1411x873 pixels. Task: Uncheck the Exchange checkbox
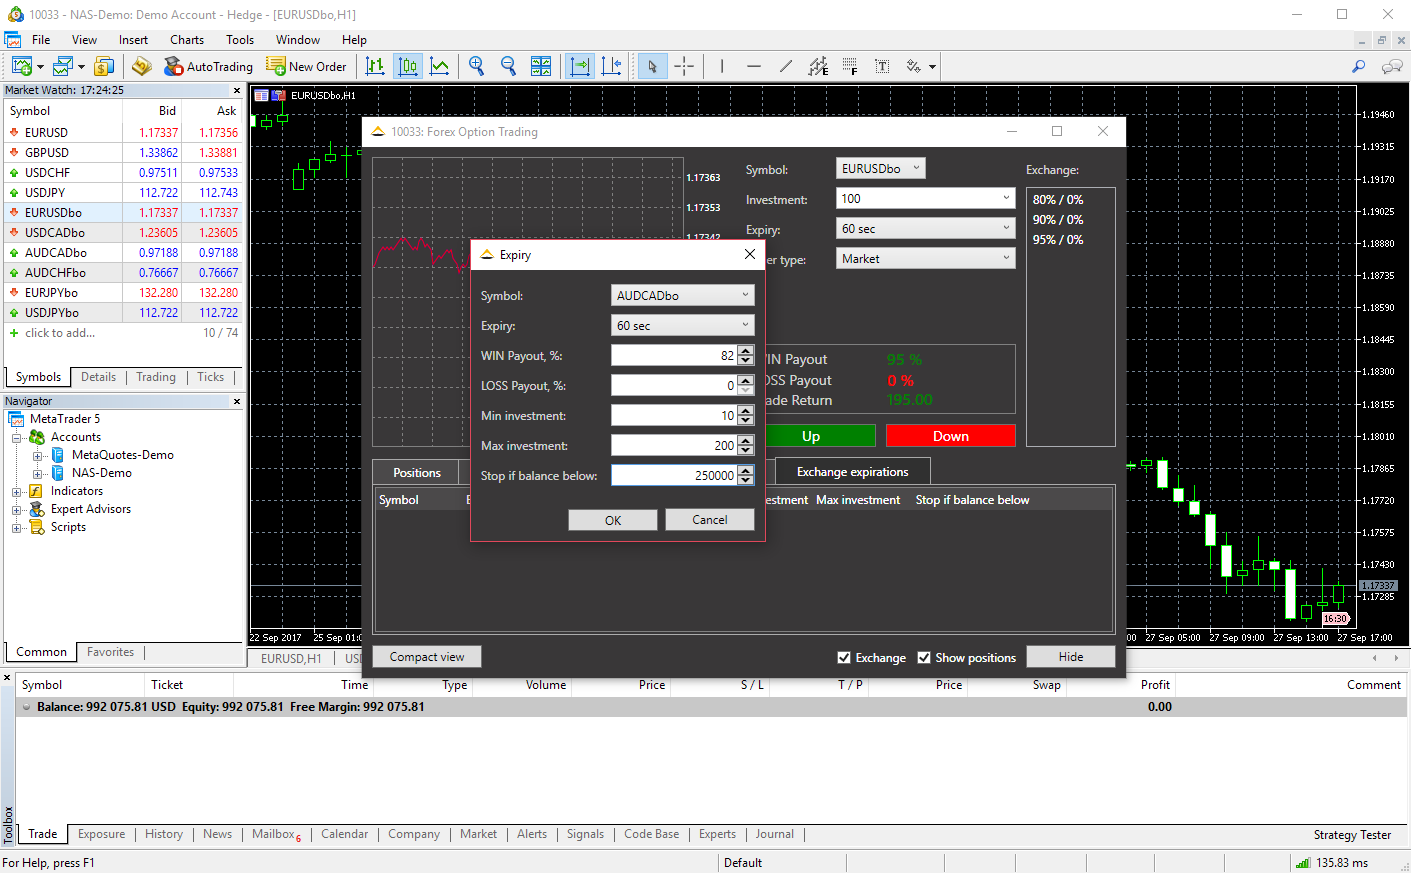click(844, 657)
